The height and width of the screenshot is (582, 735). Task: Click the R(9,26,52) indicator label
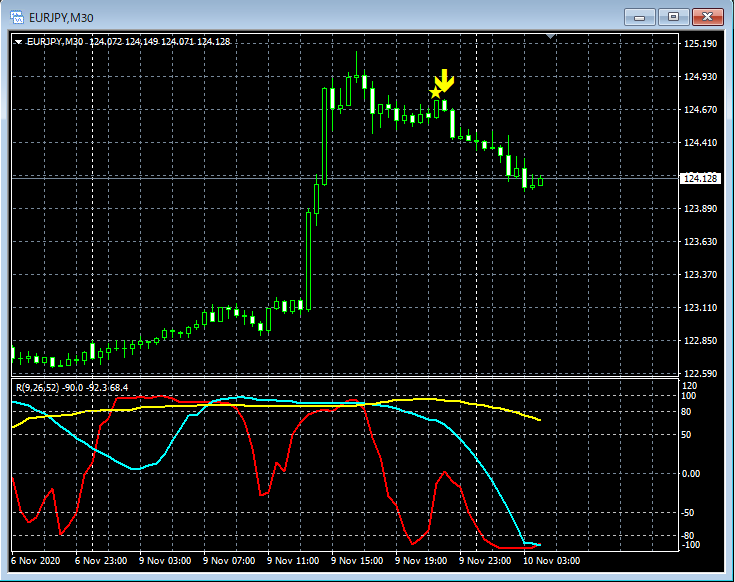tap(72, 388)
